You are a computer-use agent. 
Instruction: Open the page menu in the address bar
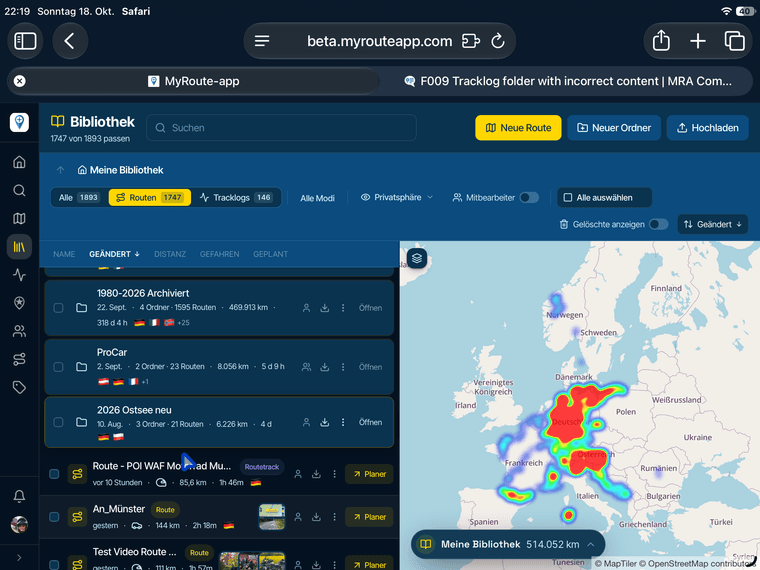pos(262,41)
